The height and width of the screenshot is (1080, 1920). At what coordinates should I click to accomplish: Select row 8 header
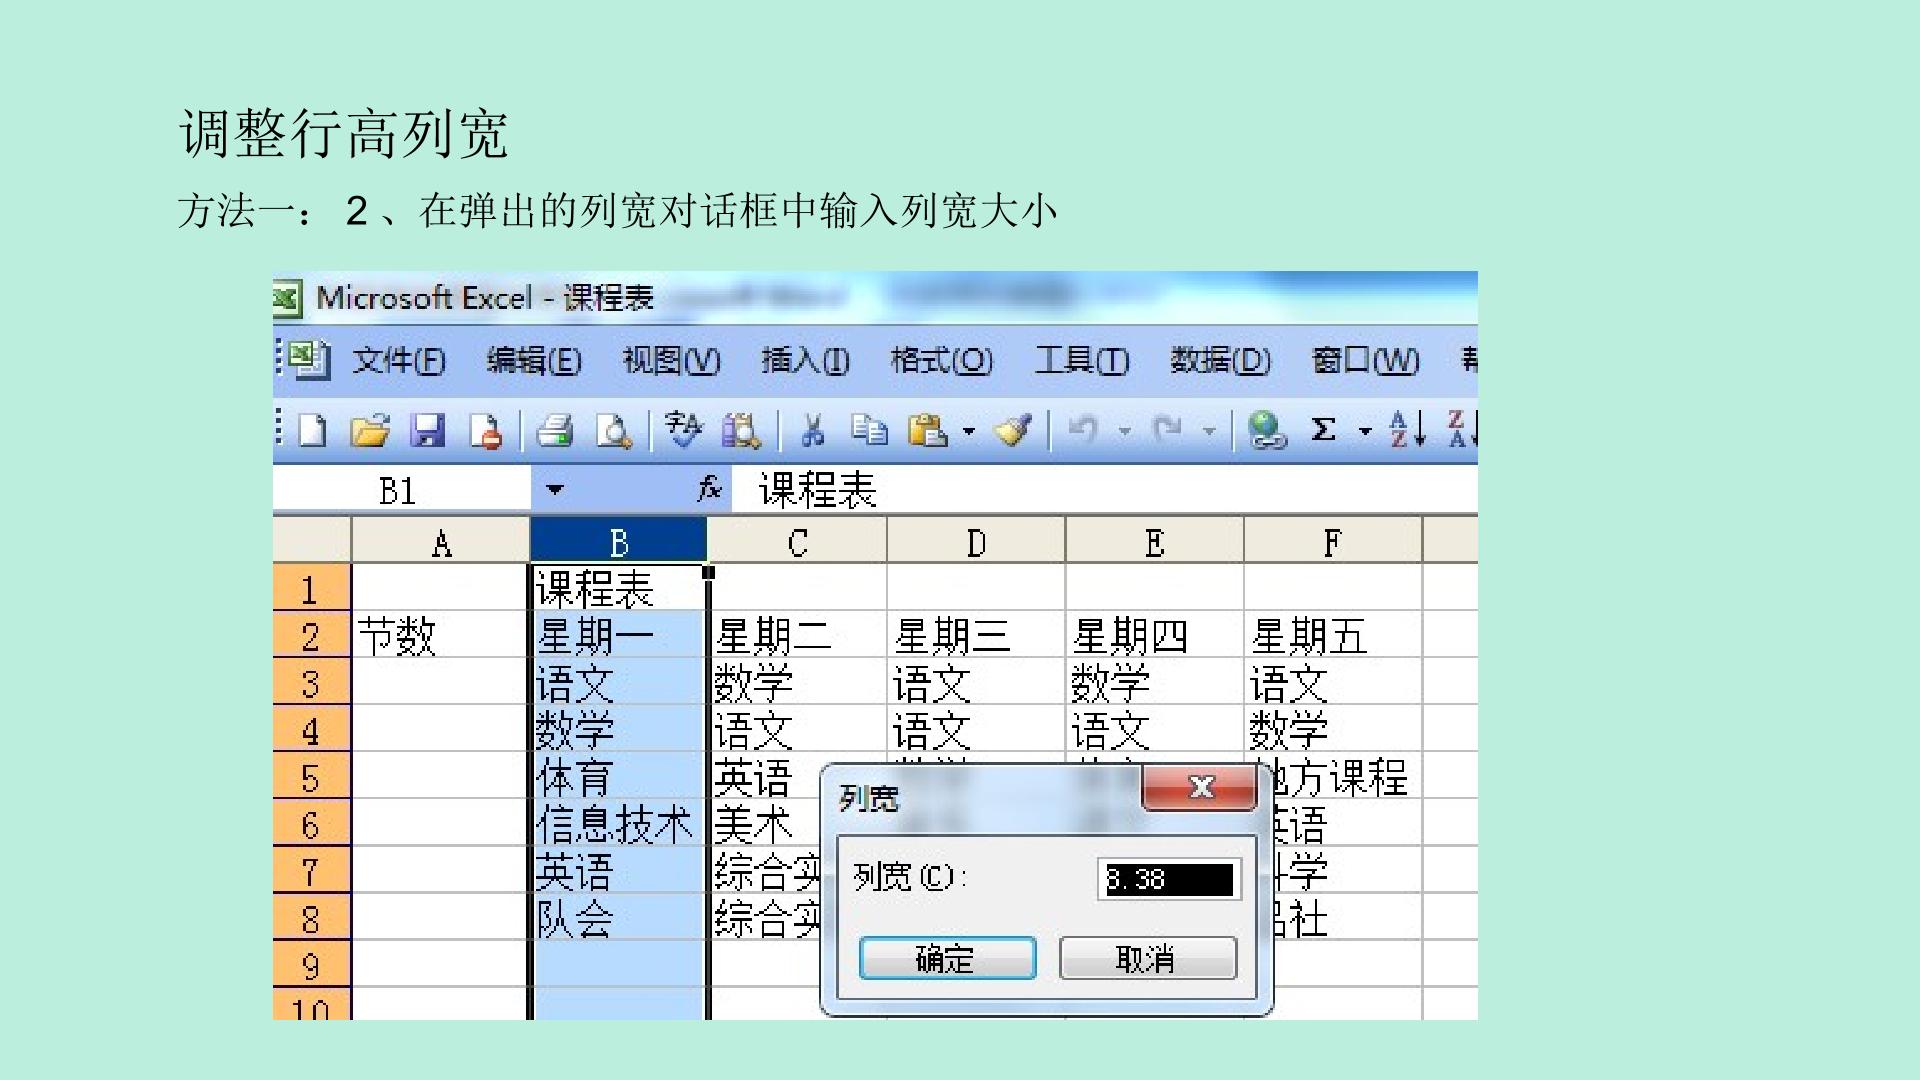[x=311, y=916]
